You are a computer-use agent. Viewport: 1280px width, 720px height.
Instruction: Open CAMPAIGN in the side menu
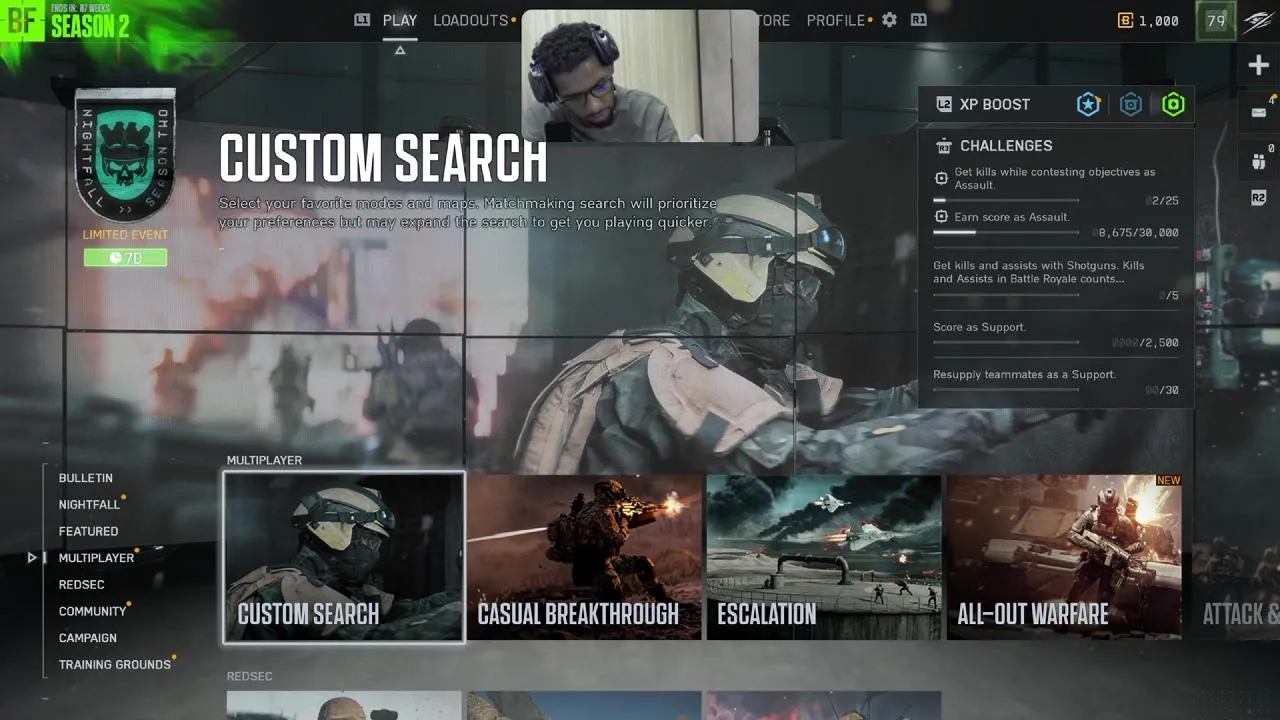pos(87,637)
